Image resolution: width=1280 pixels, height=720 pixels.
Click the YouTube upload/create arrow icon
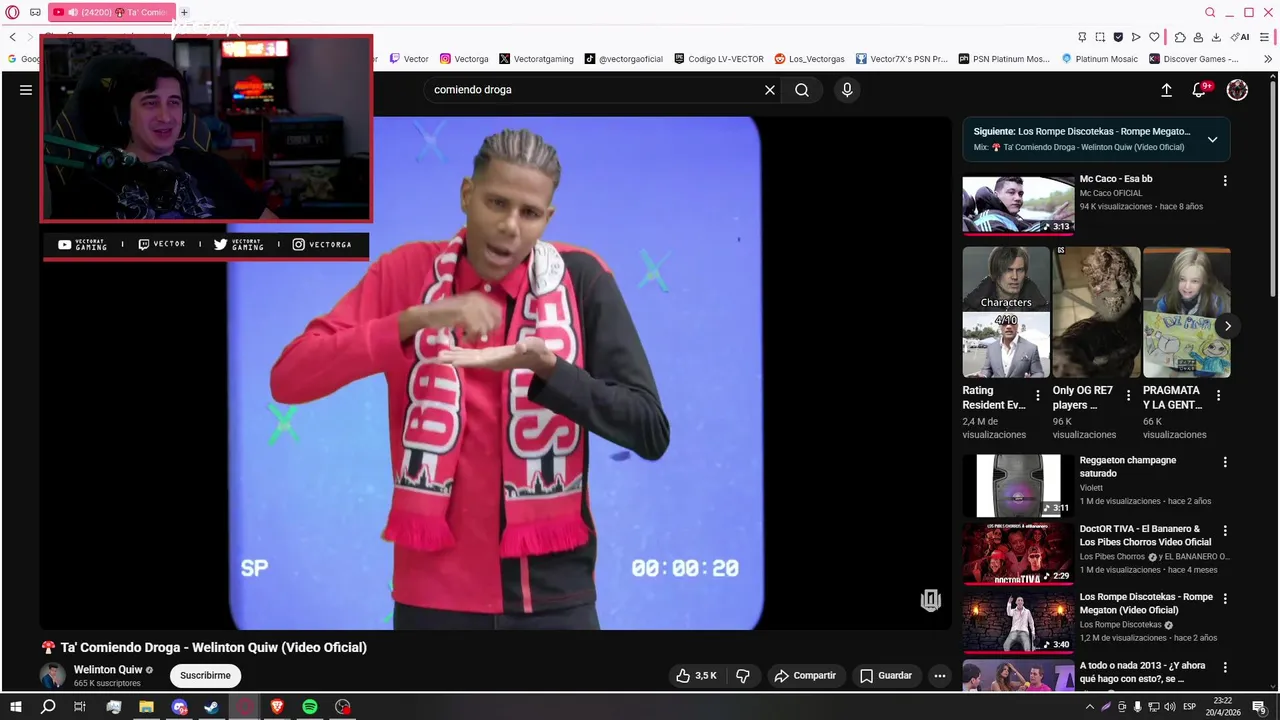[x=1166, y=90]
